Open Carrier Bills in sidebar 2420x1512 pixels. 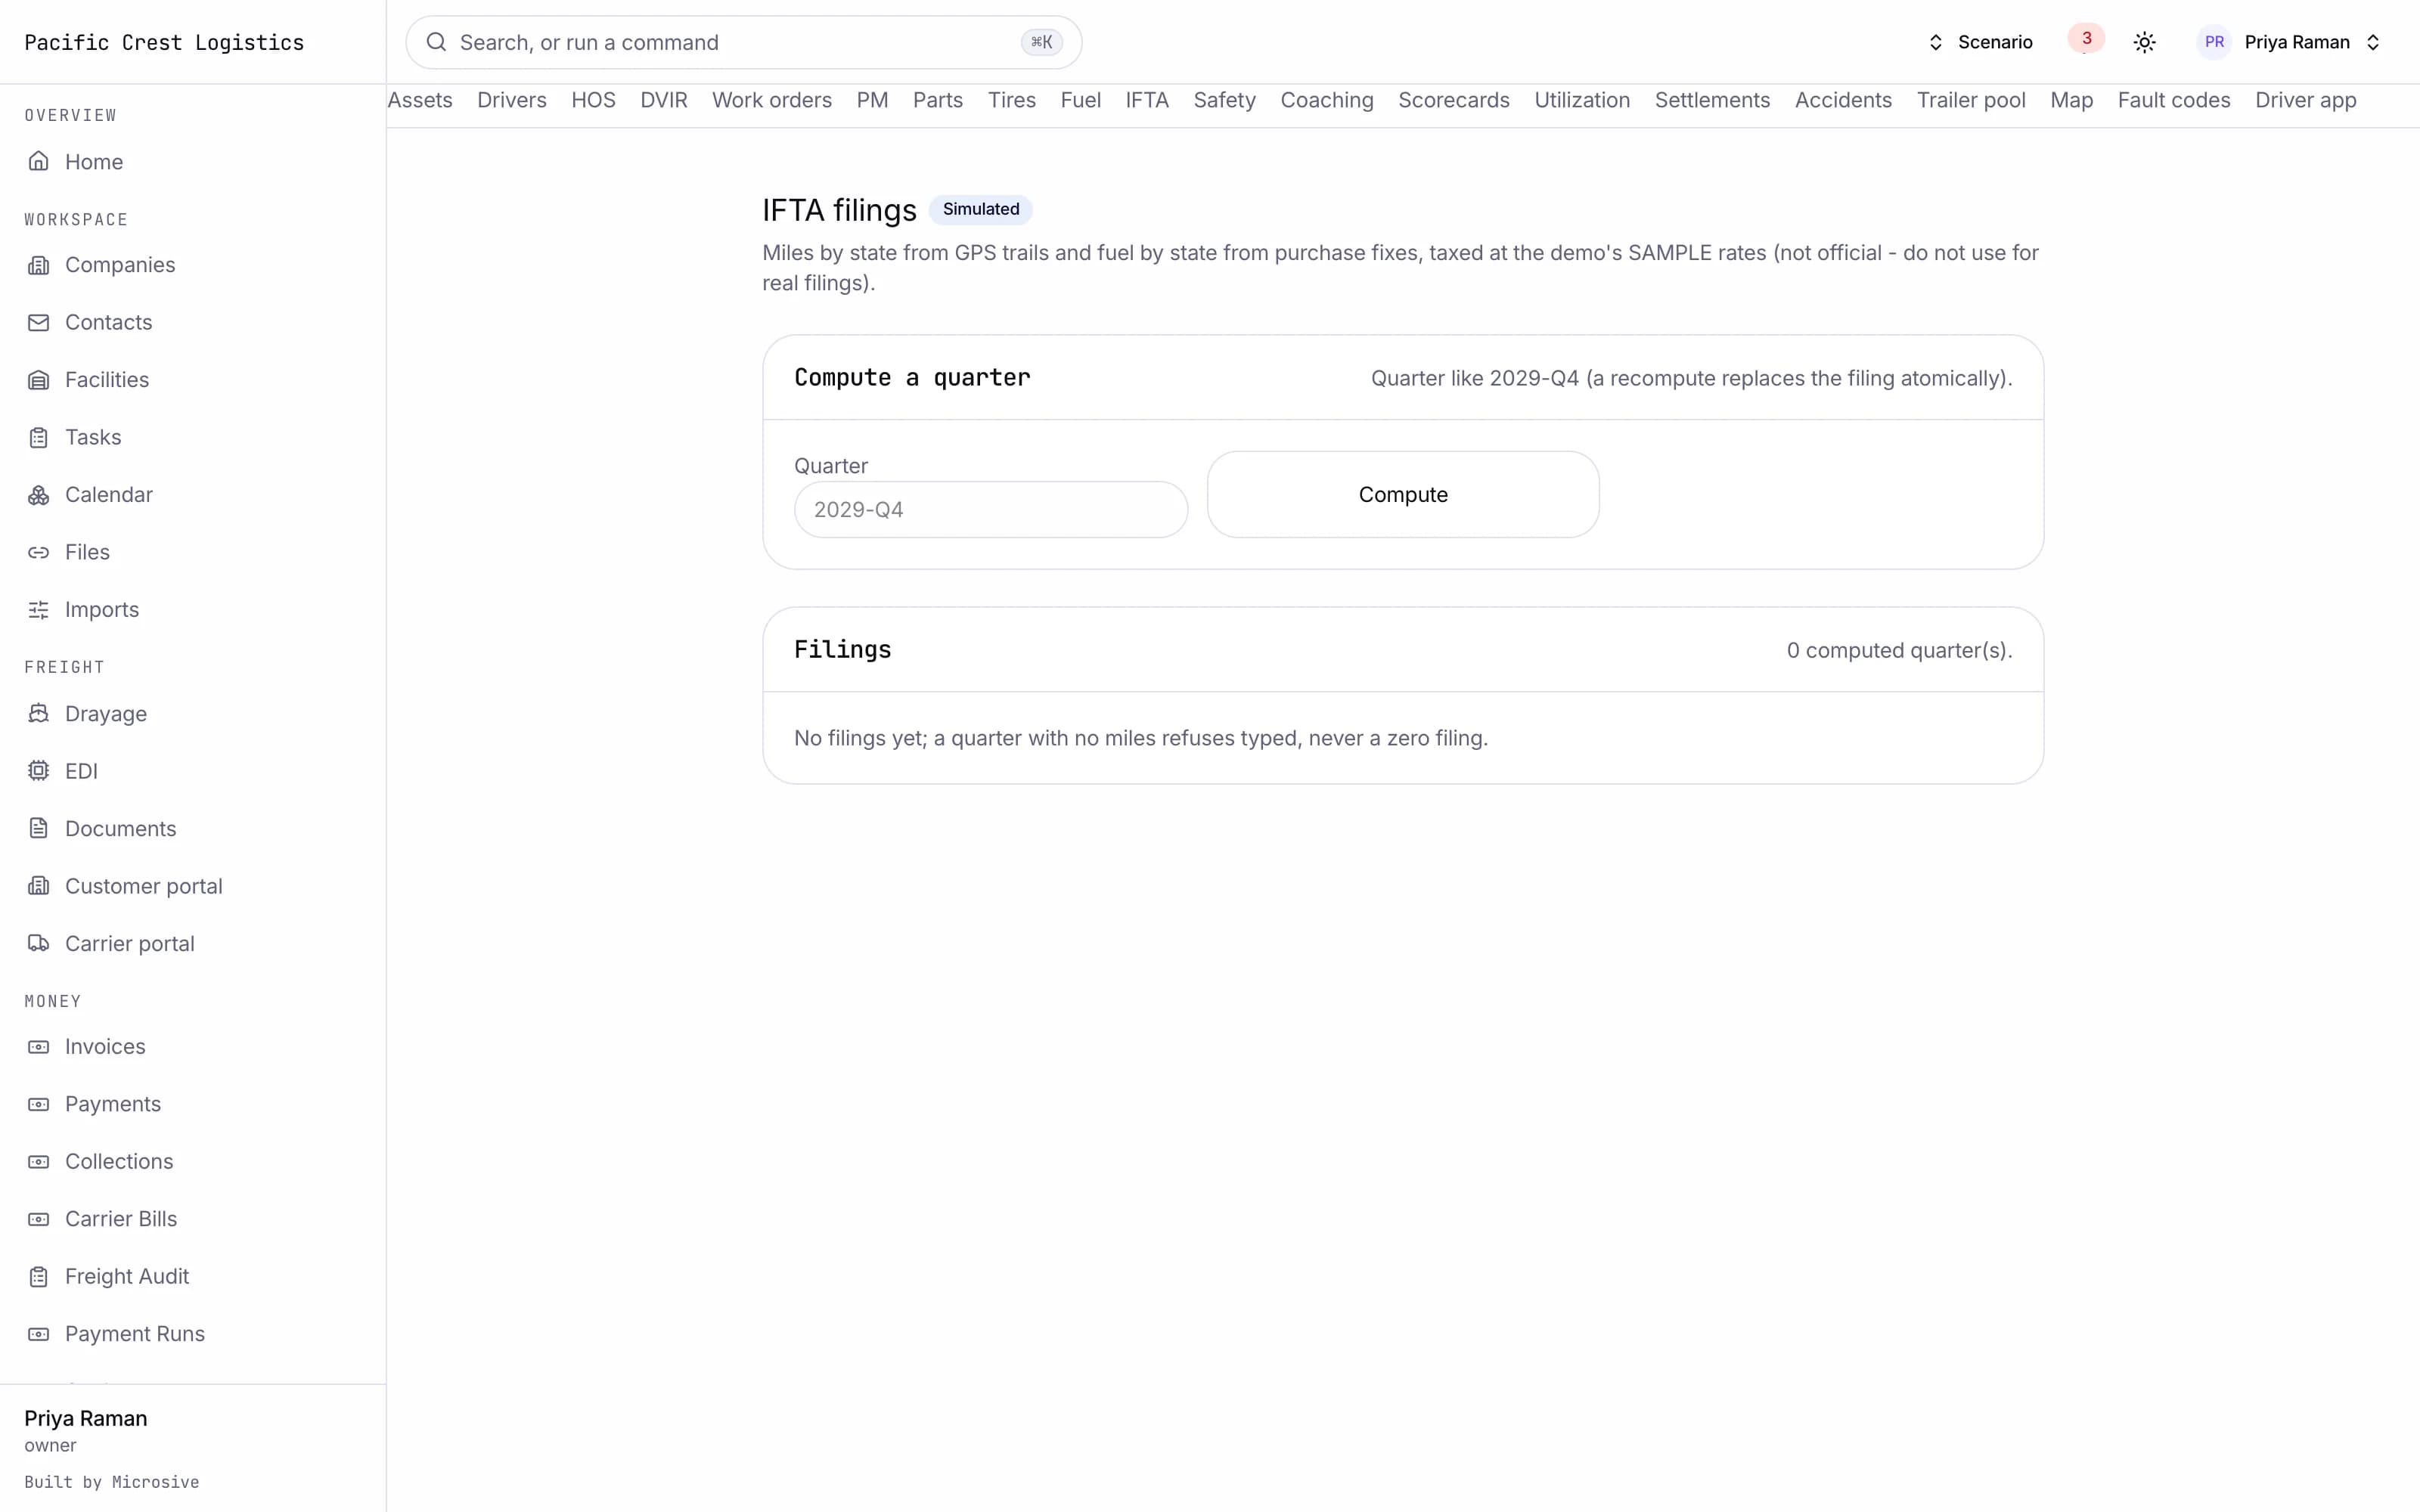[121, 1219]
